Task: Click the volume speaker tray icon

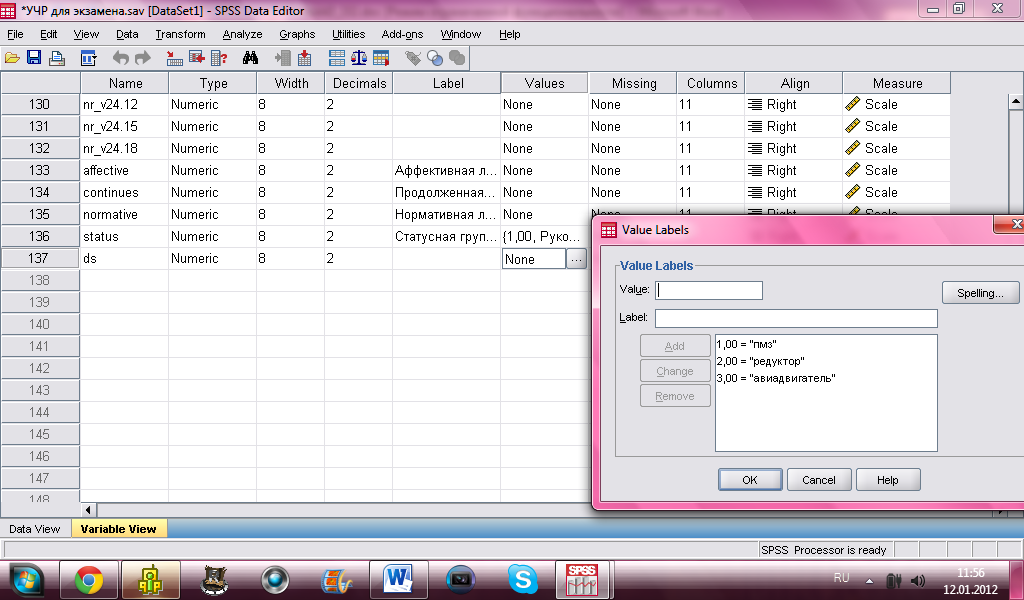Action: point(918,580)
